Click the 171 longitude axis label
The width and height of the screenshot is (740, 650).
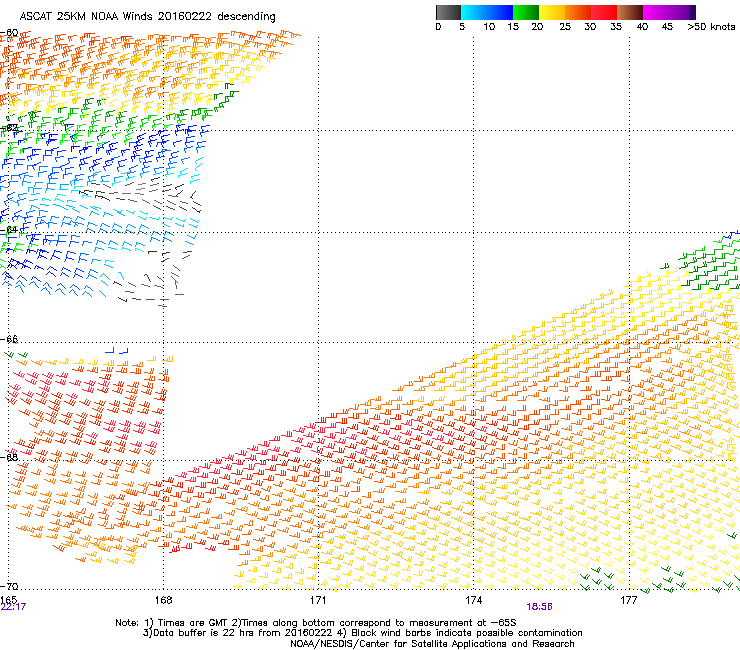pyautogui.click(x=318, y=600)
